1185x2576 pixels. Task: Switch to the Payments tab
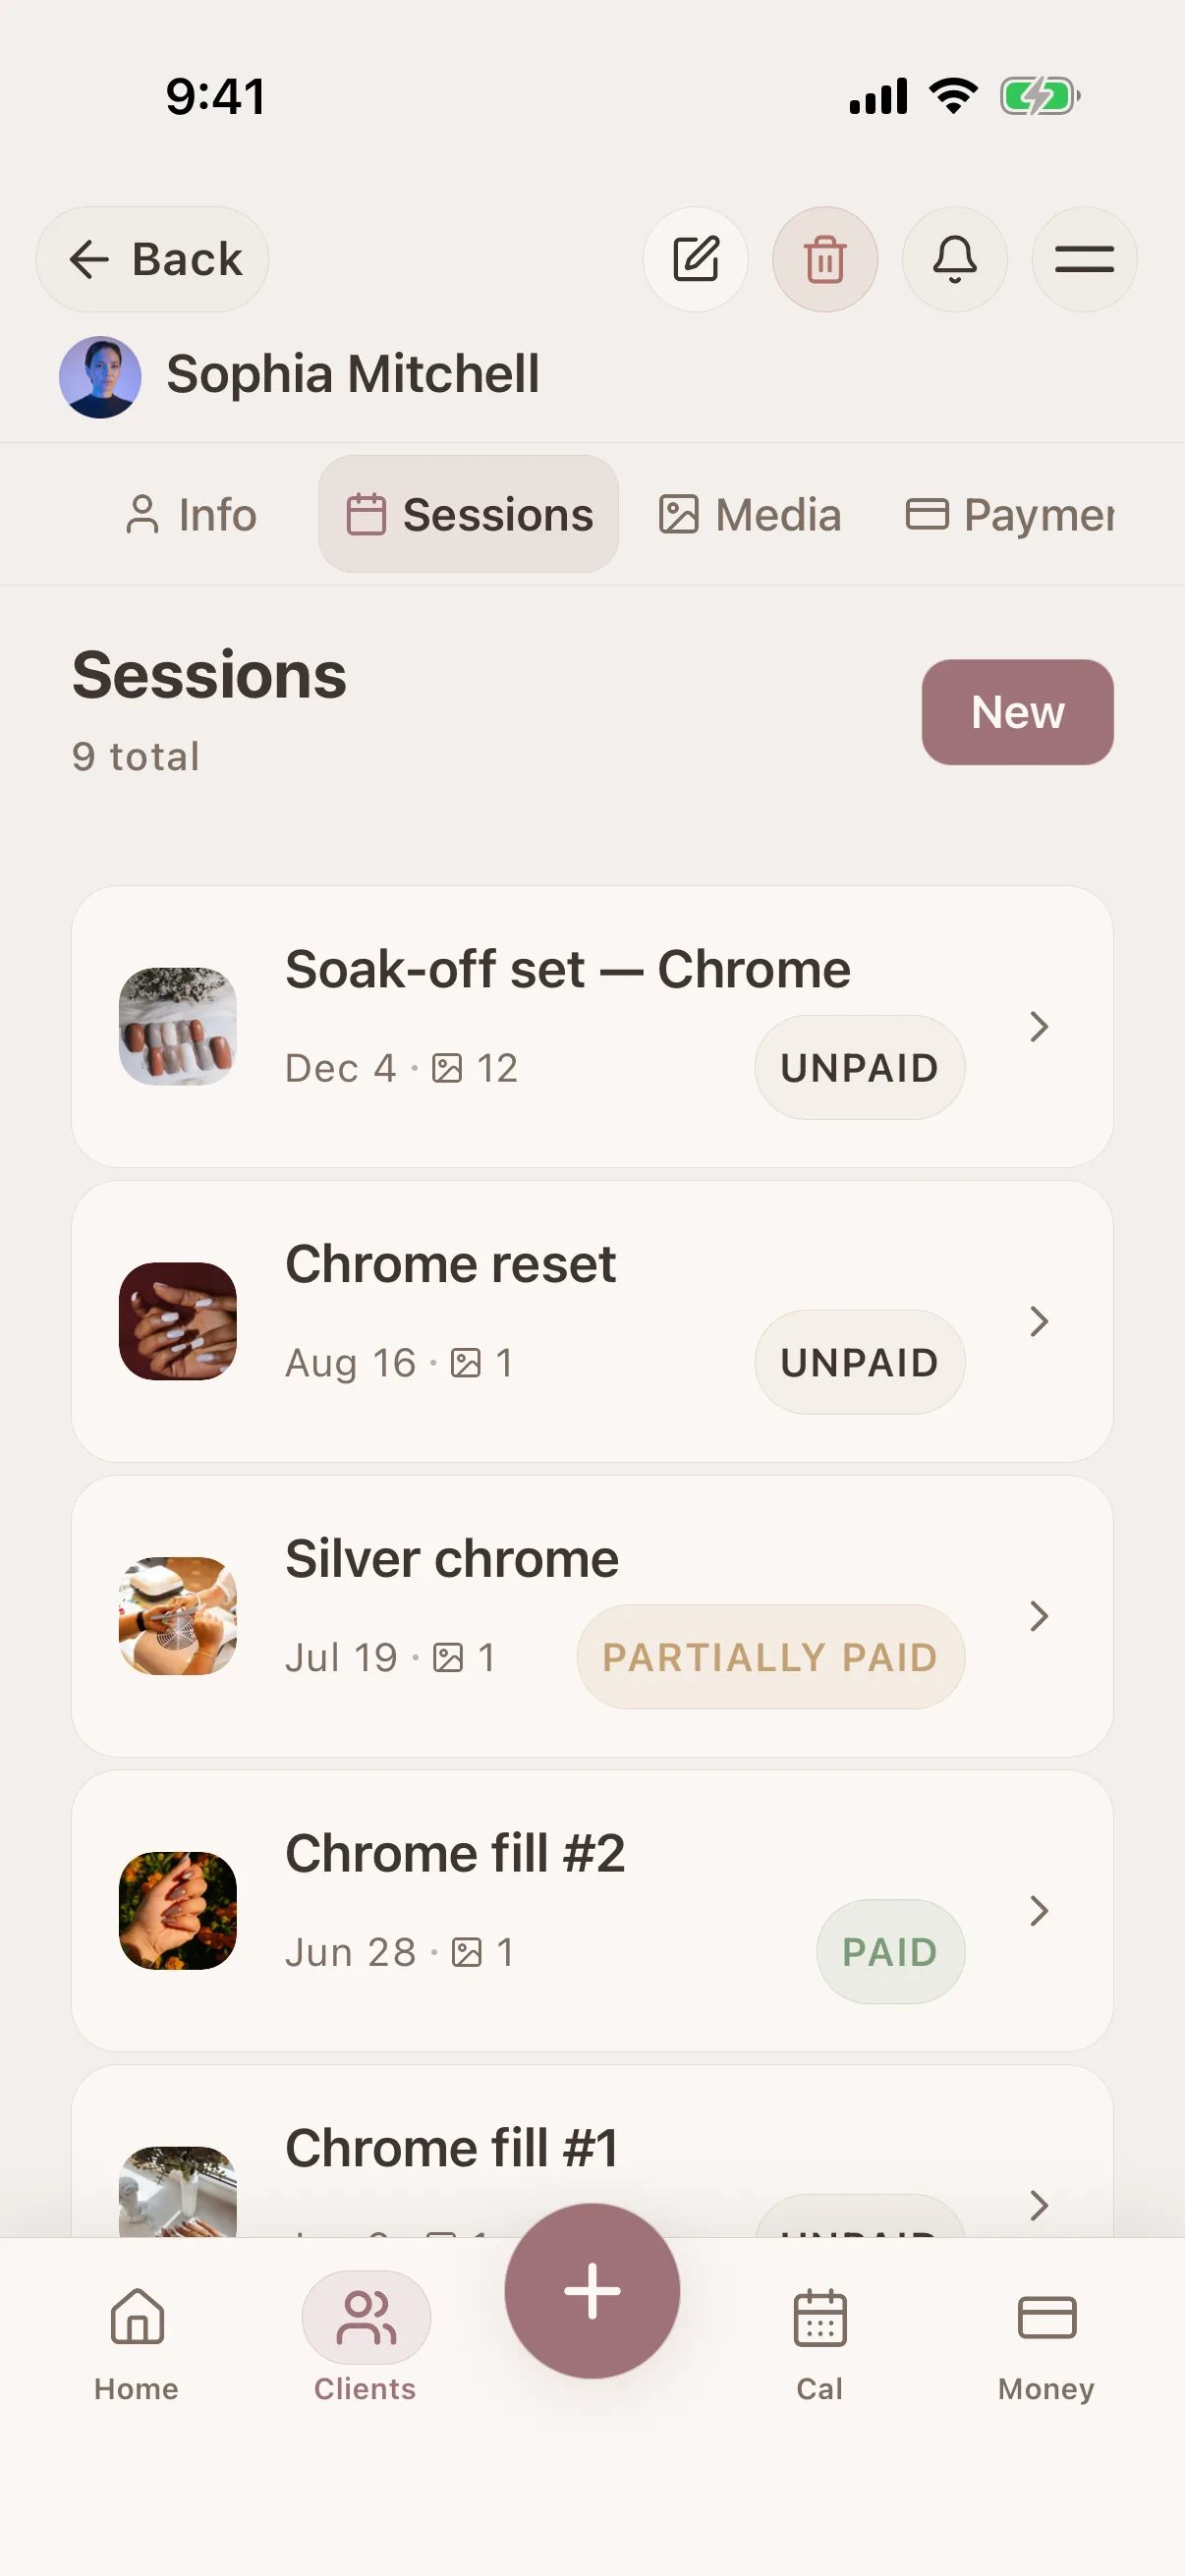click(x=1010, y=515)
